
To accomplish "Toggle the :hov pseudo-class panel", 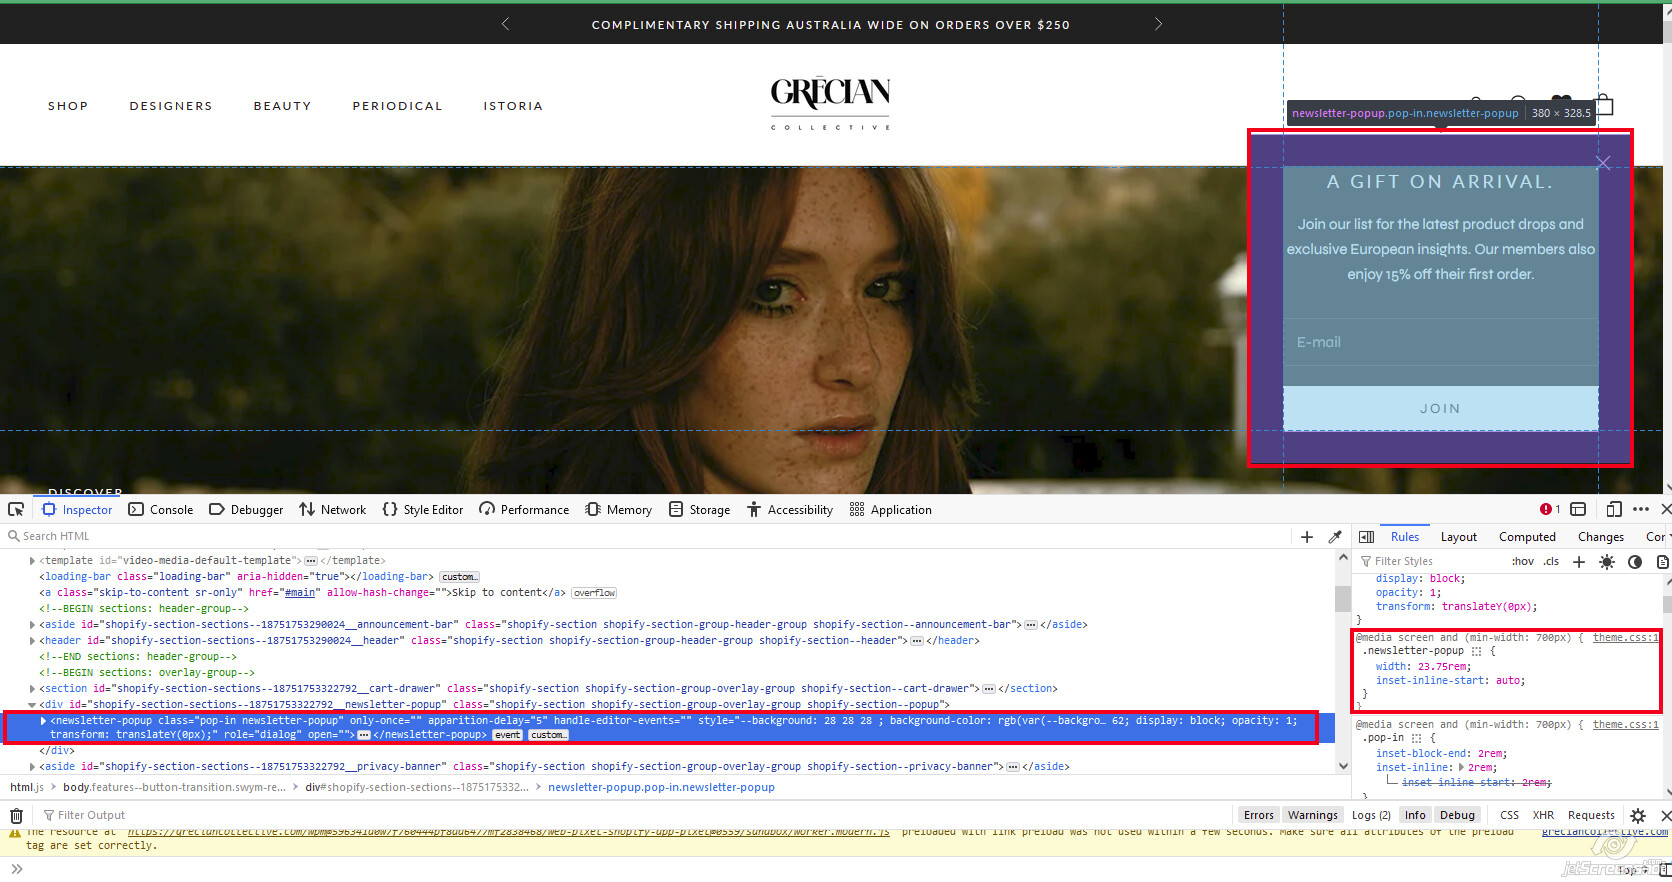I will [x=1522, y=562].
